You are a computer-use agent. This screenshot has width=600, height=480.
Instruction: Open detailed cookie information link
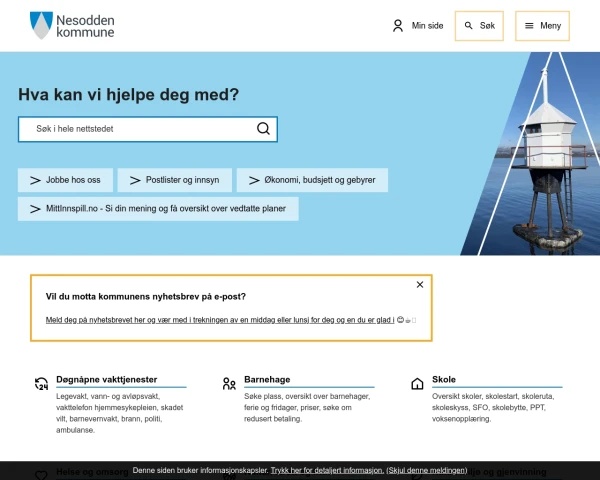pos(327,469)
